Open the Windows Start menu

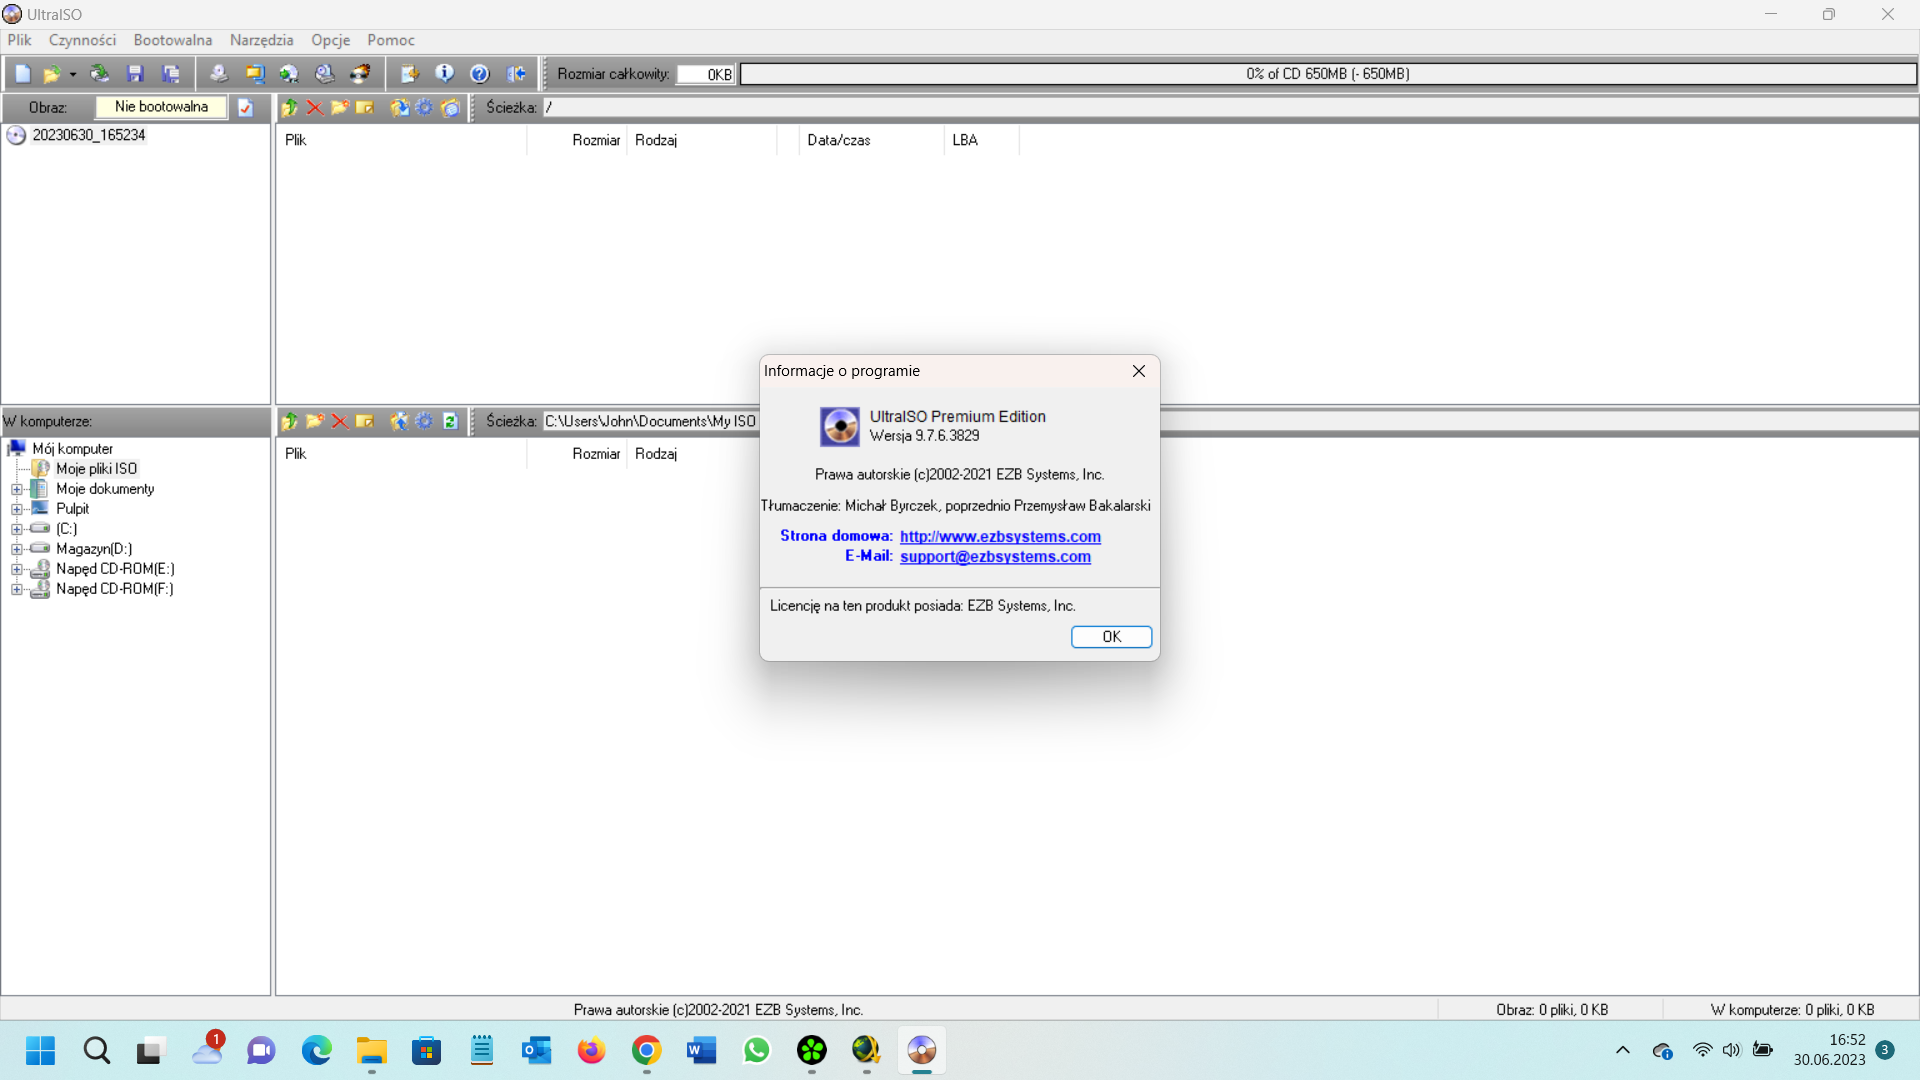41,1051
